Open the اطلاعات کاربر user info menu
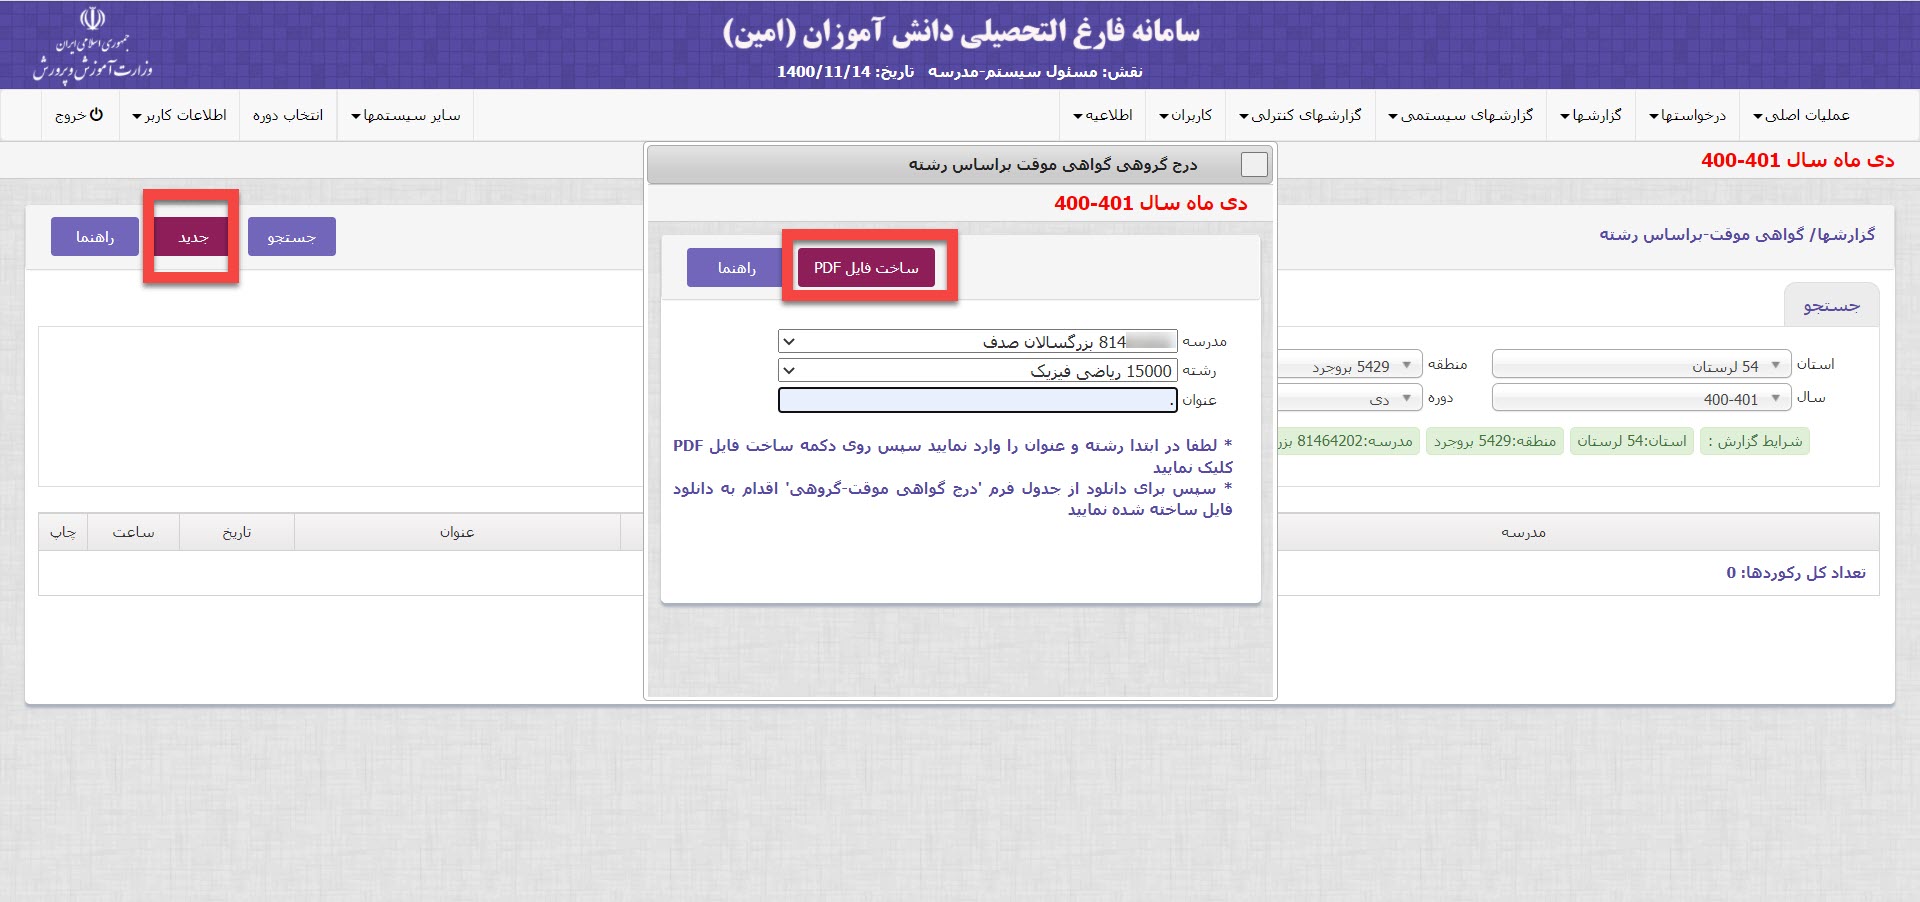 point(180,115)
